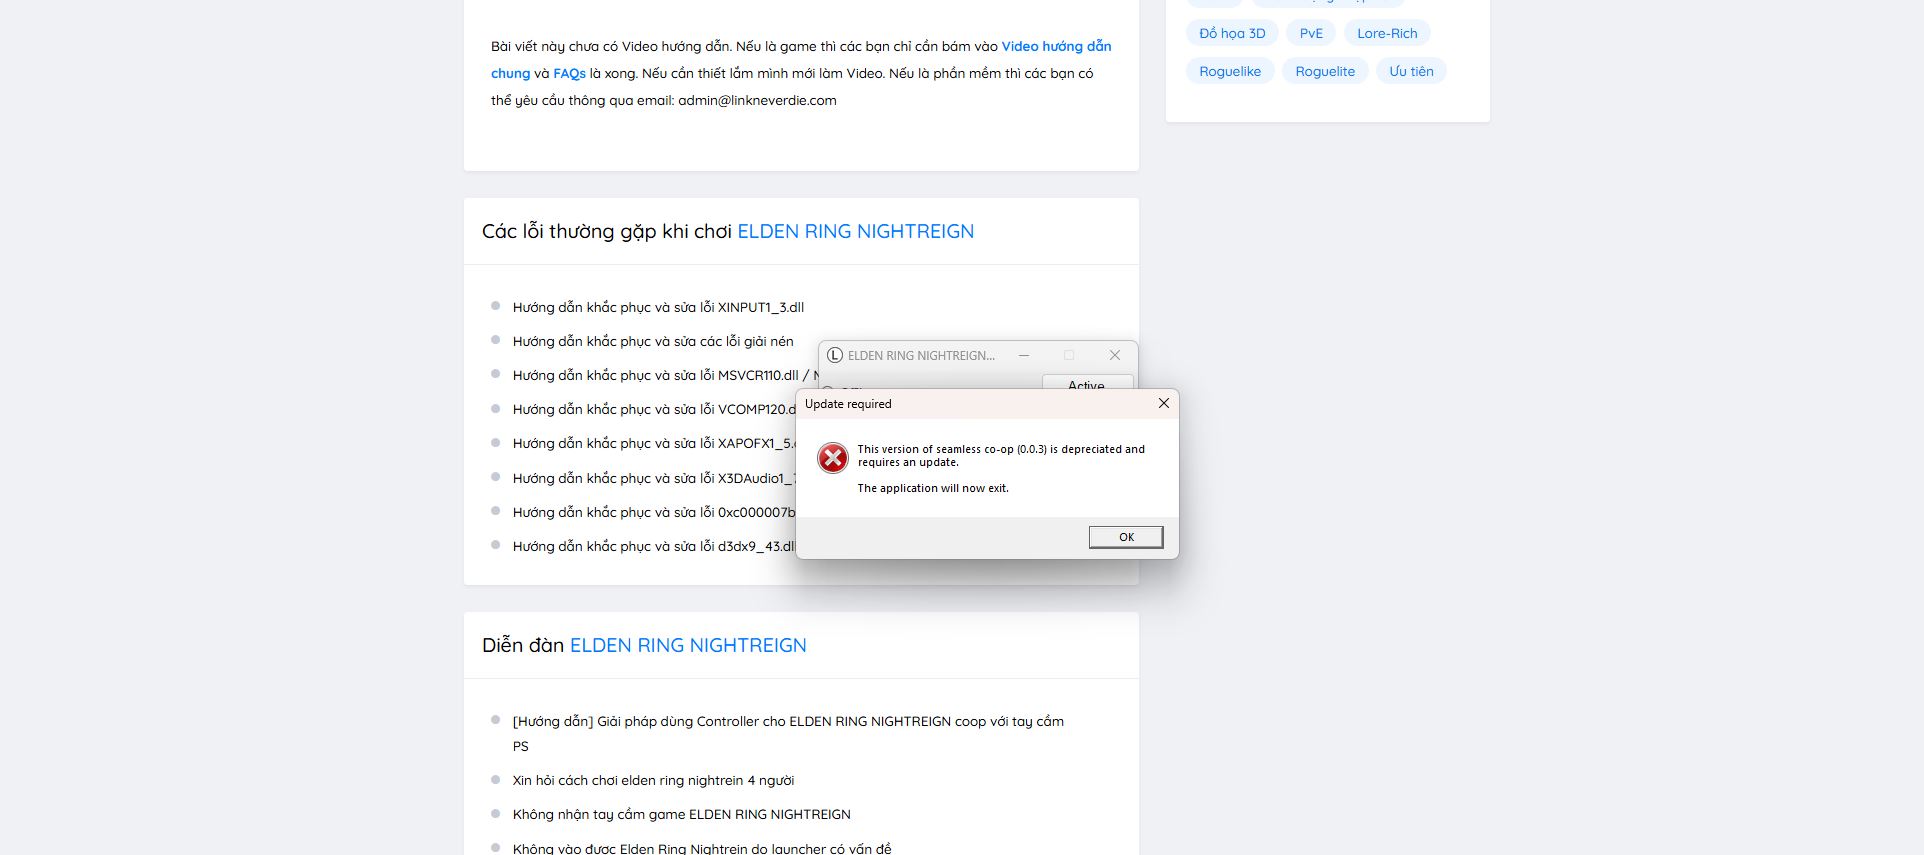Select the Lore-Rich tag
1924x855 pixels.
[1386, 33]
